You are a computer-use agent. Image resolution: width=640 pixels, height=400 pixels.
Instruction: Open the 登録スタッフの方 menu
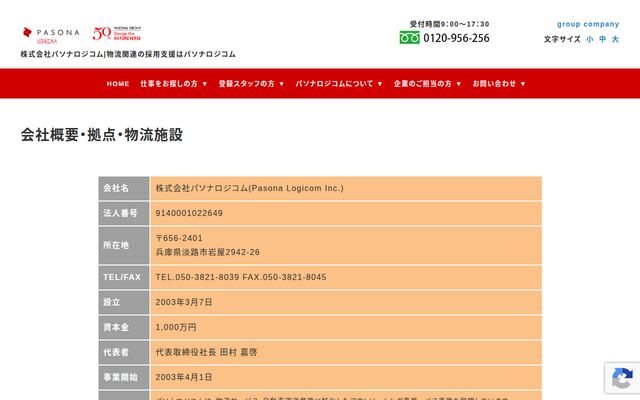247,84
